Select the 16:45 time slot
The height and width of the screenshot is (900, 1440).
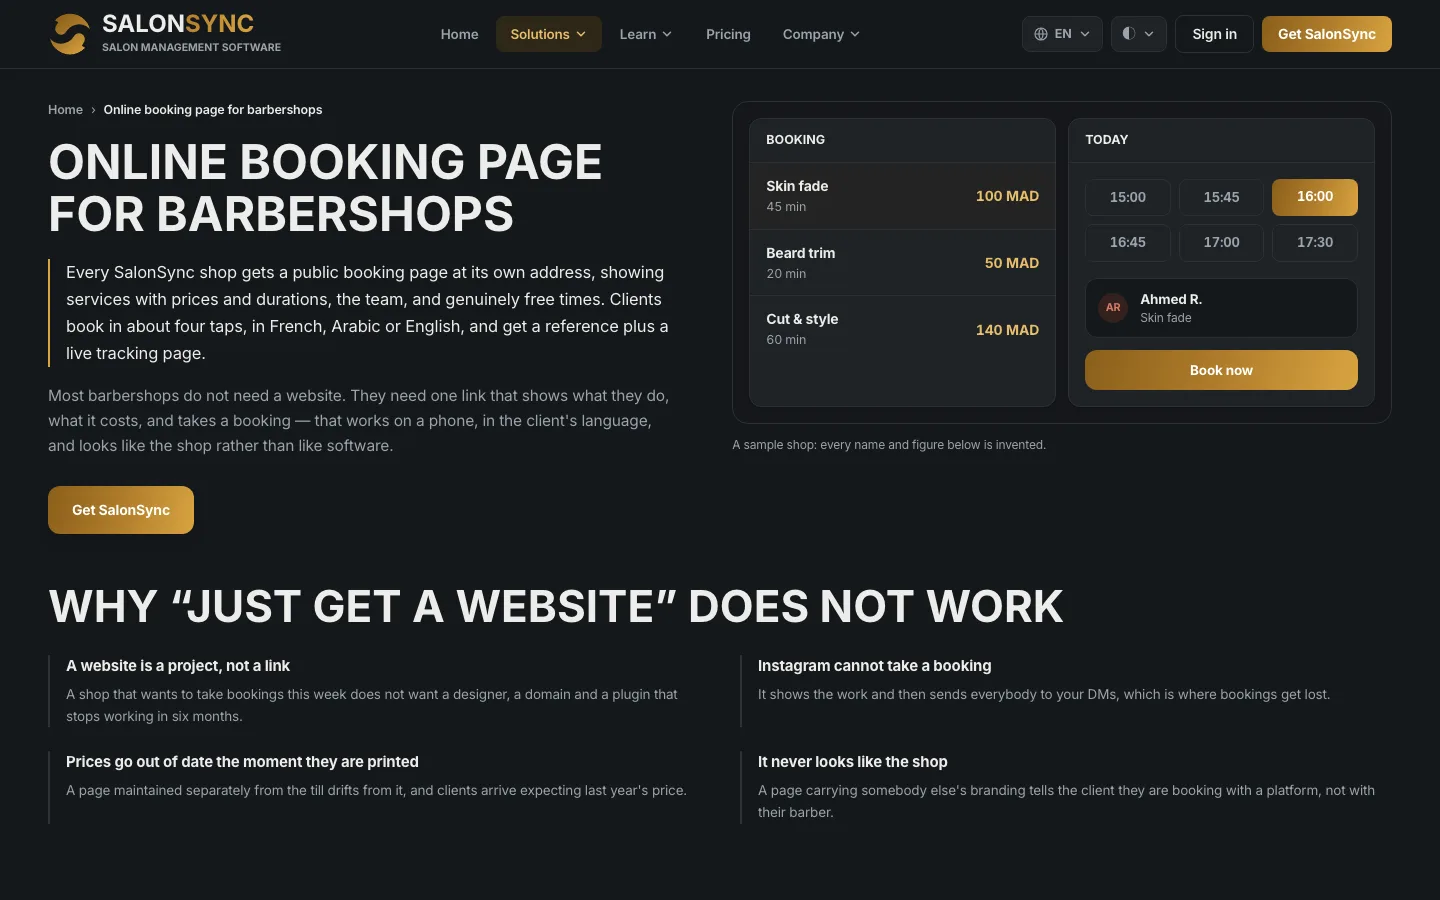[x=1128, y=243]
